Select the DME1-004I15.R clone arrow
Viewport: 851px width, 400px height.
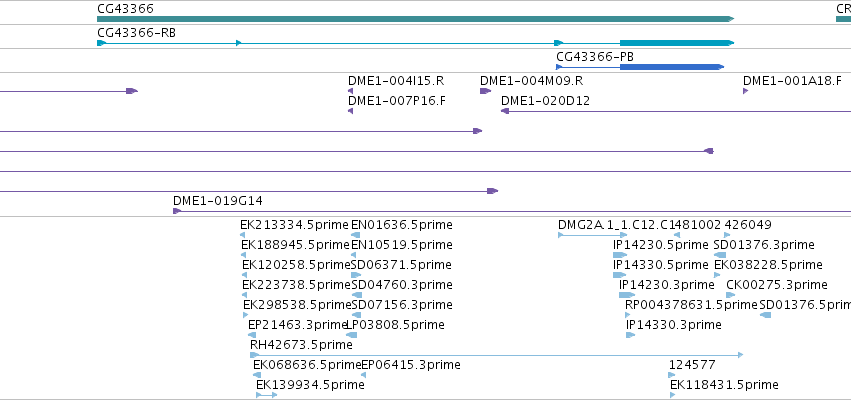[351, 91]
